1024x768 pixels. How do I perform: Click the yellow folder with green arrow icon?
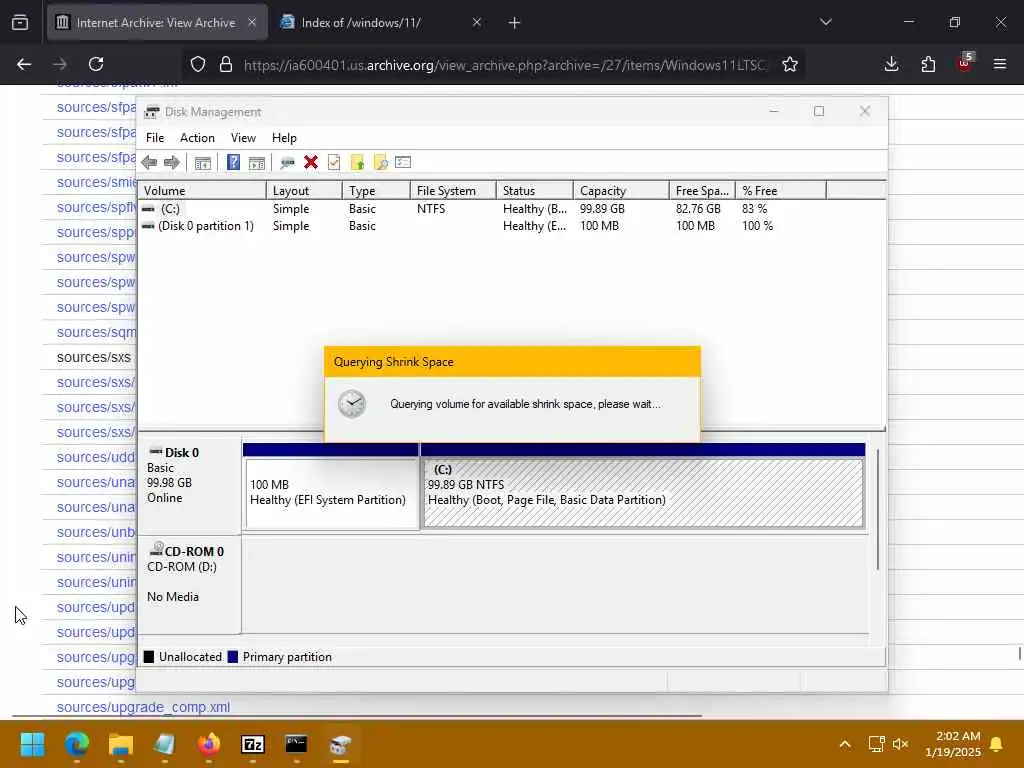[357, 162]
